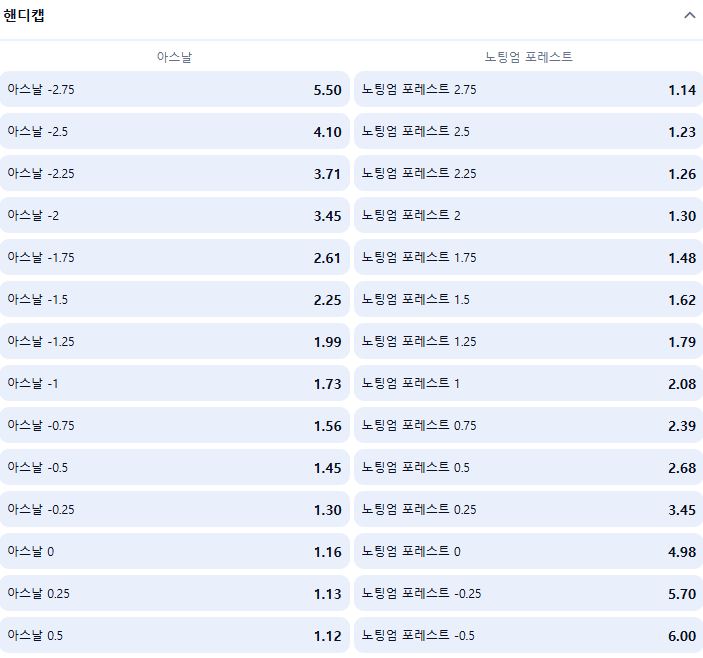Choose 아스날 -0.75 odds 1.56
The image size is (703, 658).
coord(174,425)
